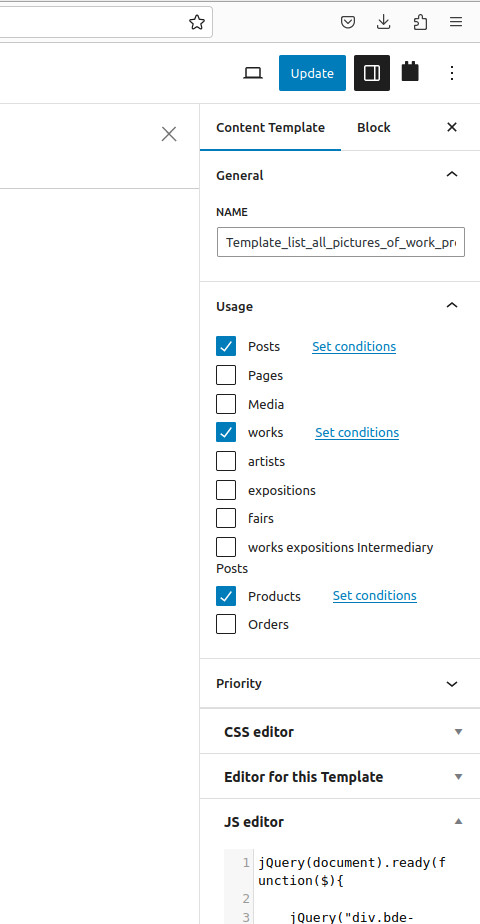Screen dimensions: 480x924
Task: Enable the artists usage checkbox
Action: click(x=226, y=461)
